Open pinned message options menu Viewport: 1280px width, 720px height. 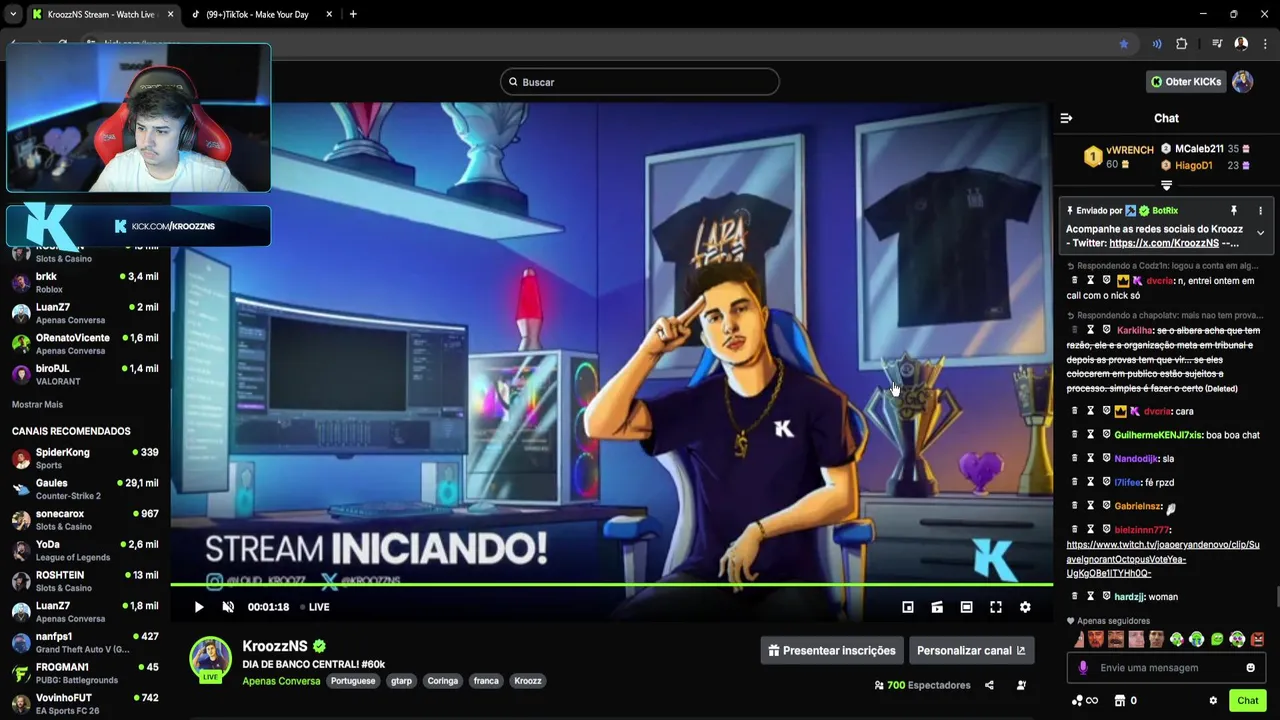coord(1260,211)
